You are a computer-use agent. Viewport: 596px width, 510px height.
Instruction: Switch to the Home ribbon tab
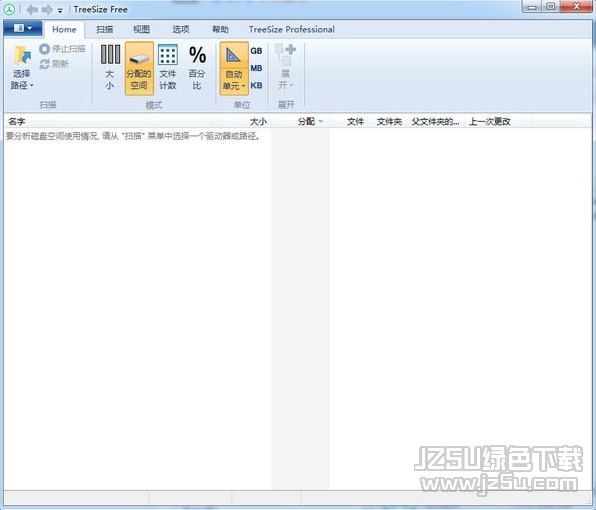click(64, 29)
